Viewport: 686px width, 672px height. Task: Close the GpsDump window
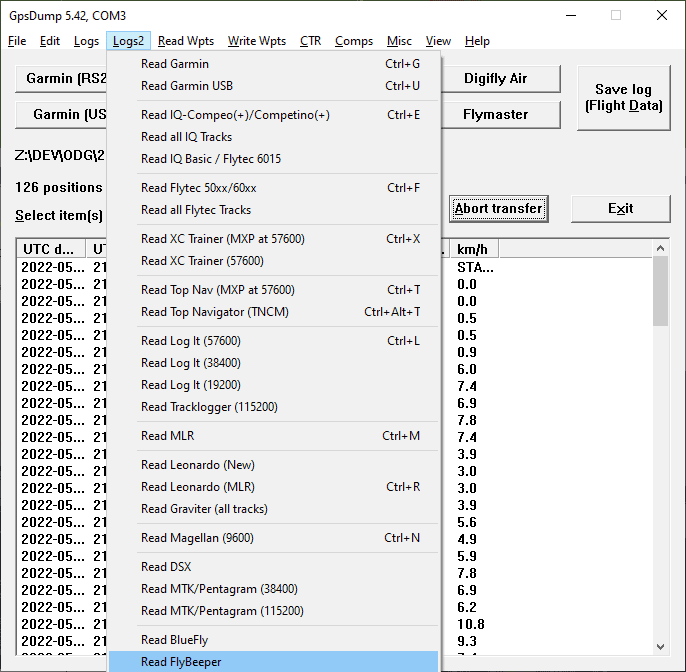[662, 15]
